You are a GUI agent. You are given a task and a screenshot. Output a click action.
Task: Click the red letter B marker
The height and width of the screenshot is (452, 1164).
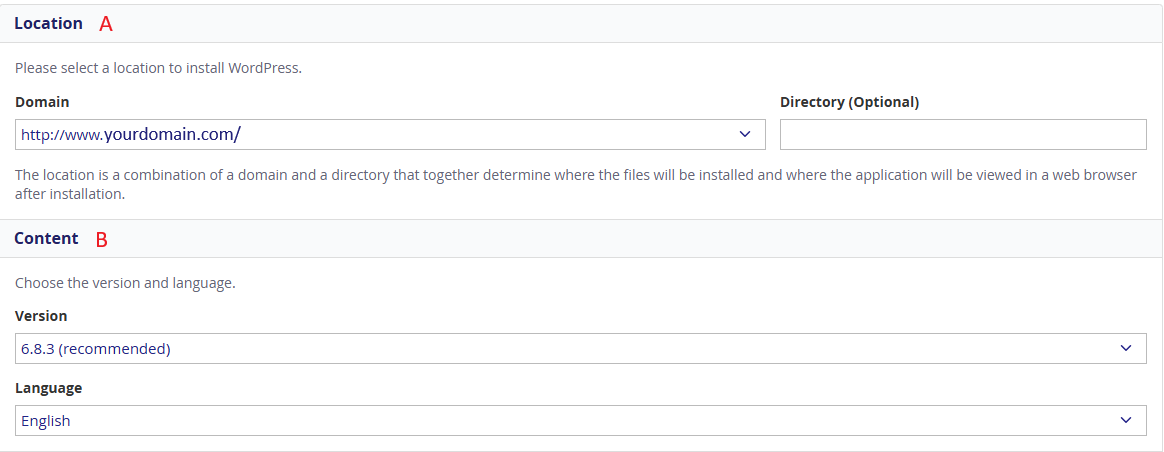101,240
